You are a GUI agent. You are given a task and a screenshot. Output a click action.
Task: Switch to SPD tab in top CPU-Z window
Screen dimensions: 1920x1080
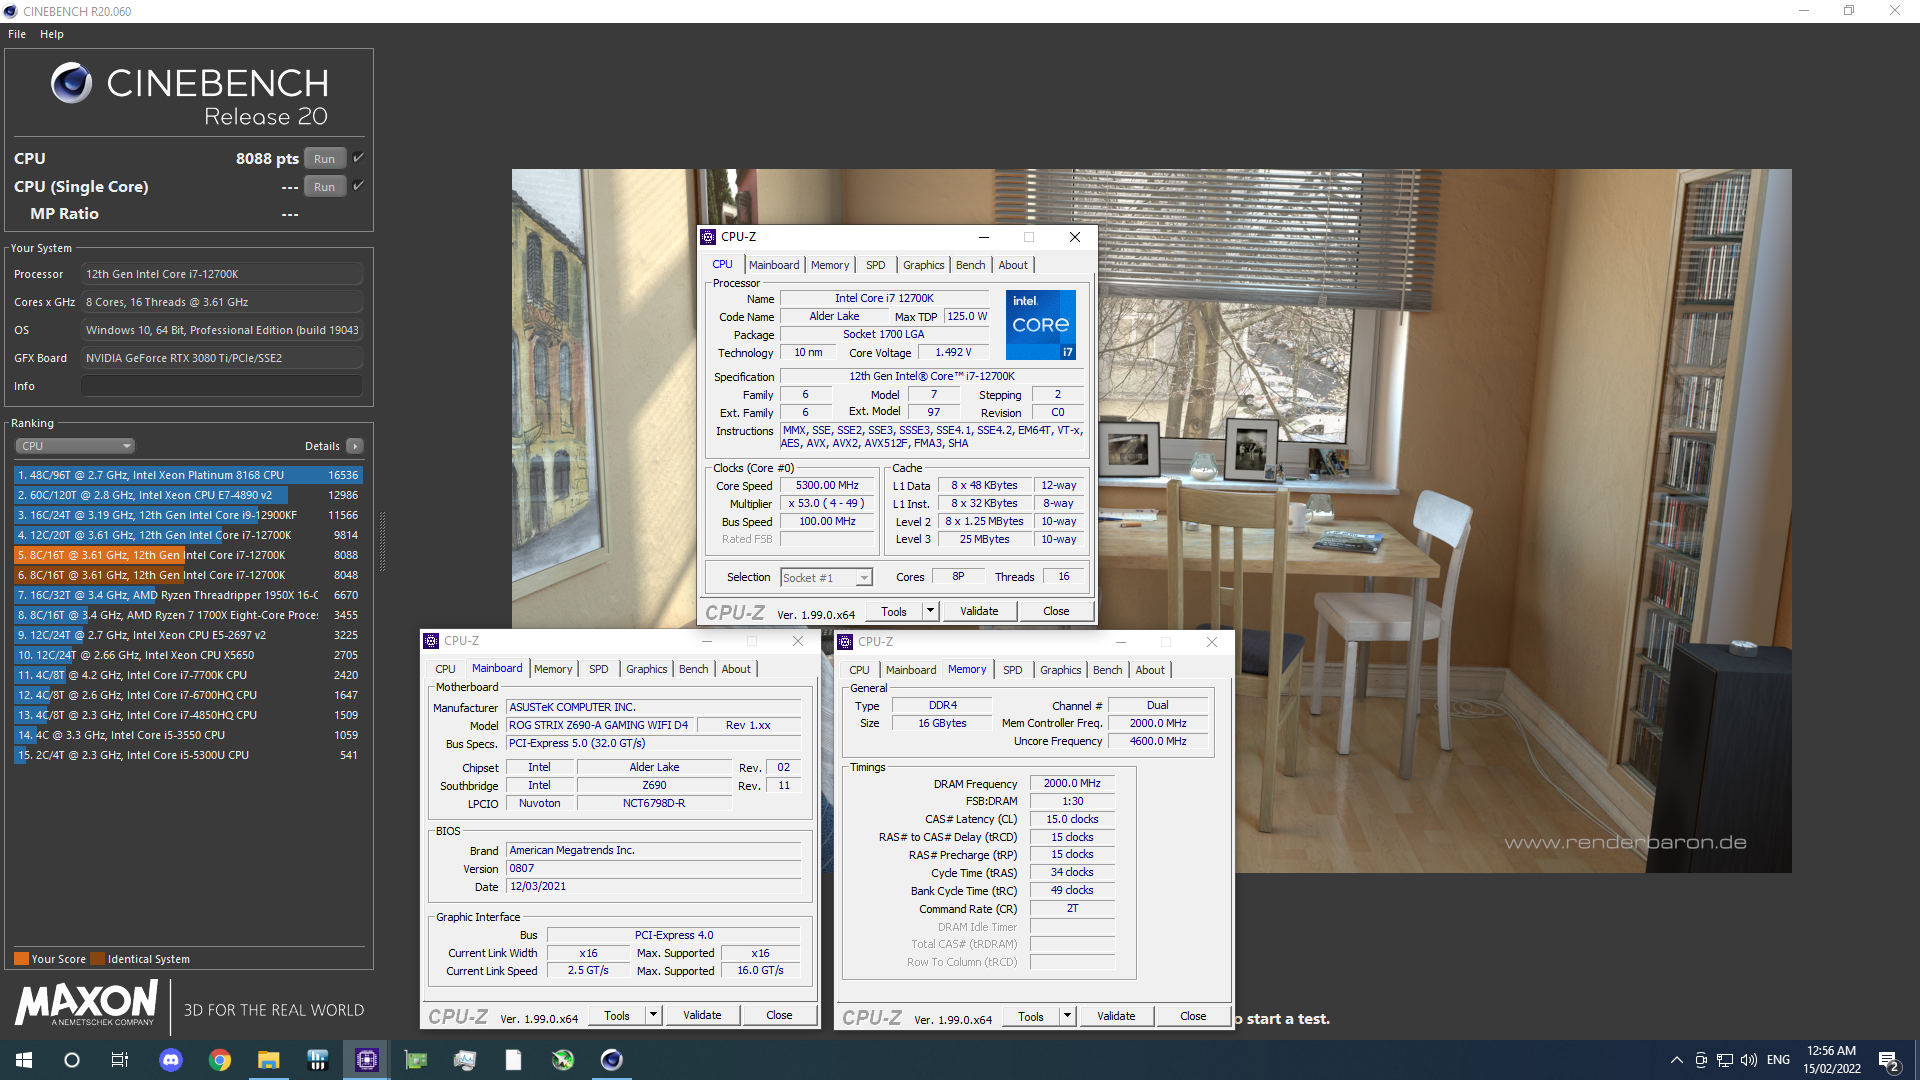pyautogui.click(x=876, y=265)
